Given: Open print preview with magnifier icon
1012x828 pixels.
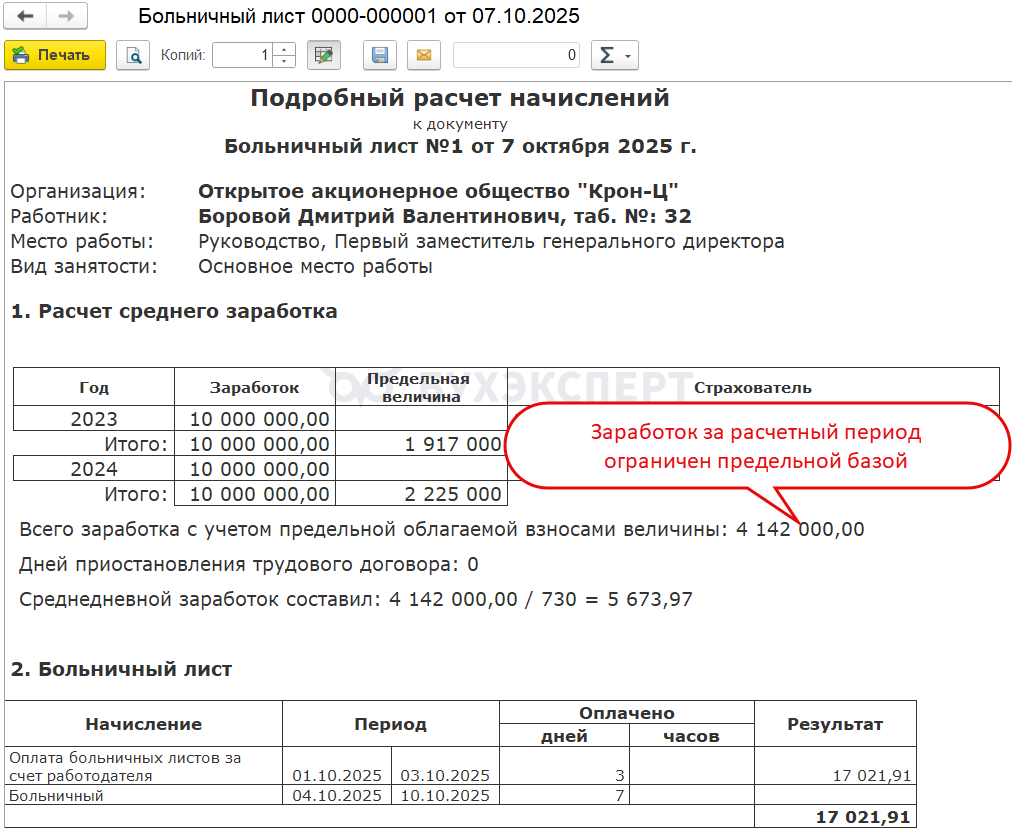Looking at the screenshot, I should coord(133,56).
